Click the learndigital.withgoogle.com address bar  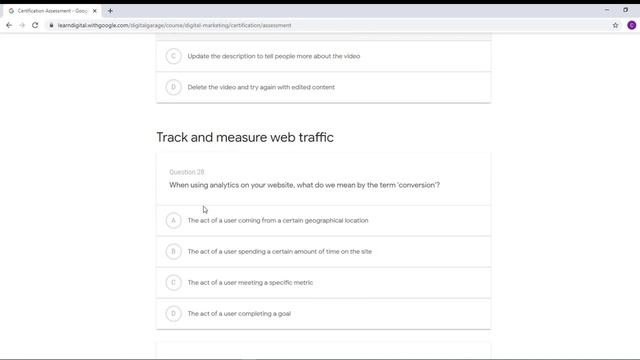pos(329,25)
